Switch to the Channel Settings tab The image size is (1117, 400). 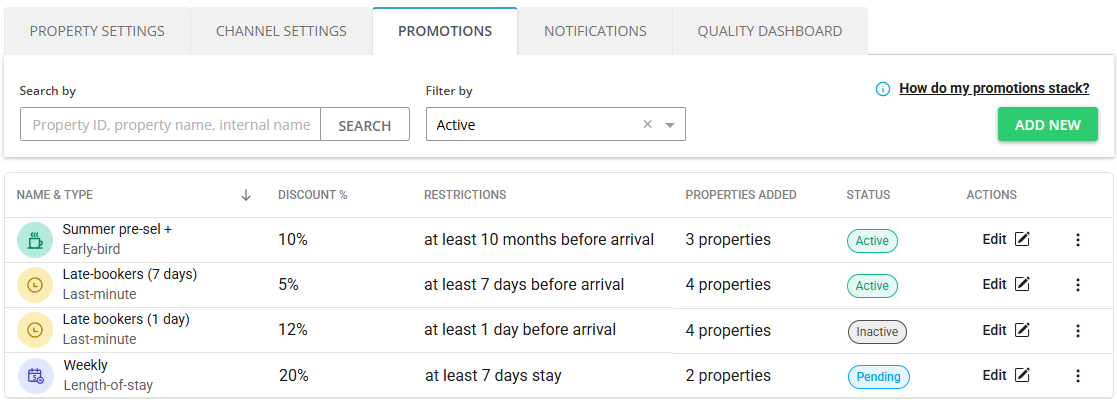click(x=281, y=31)
